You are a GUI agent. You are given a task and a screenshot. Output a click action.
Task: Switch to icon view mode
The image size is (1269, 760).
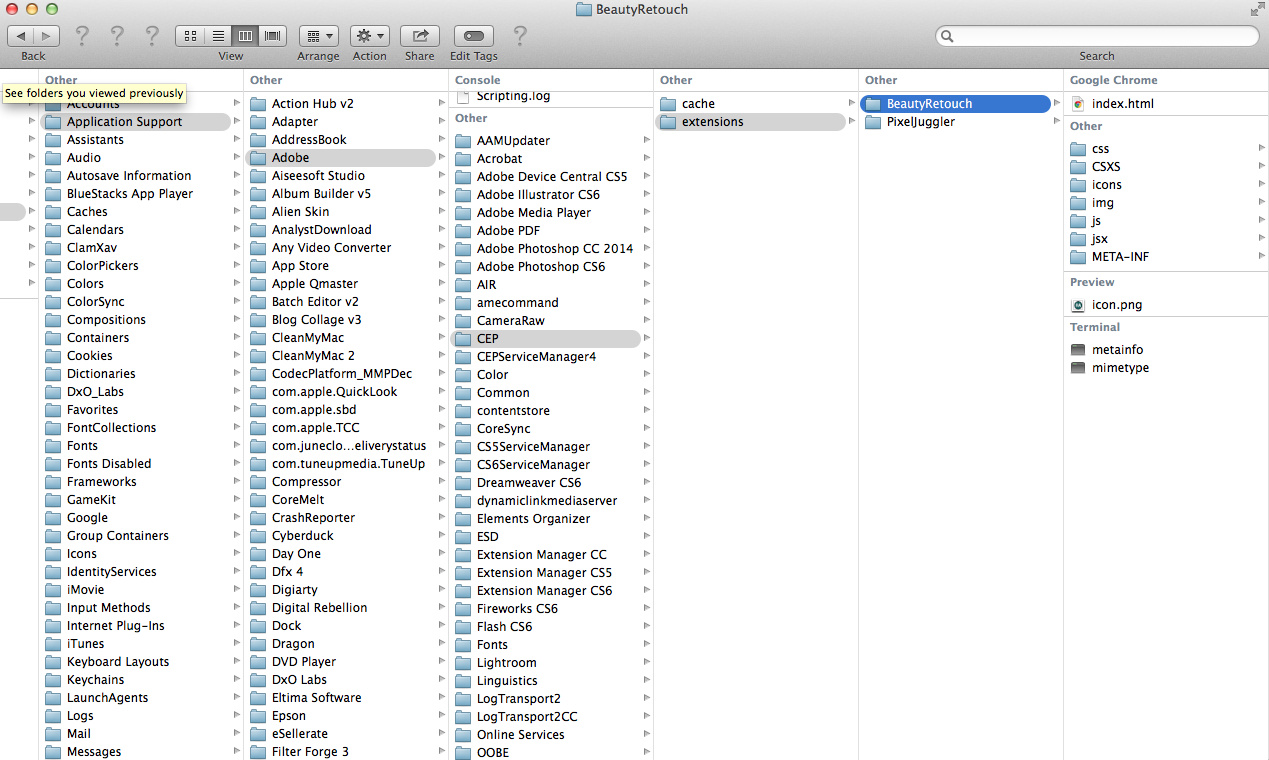point(190,36)
